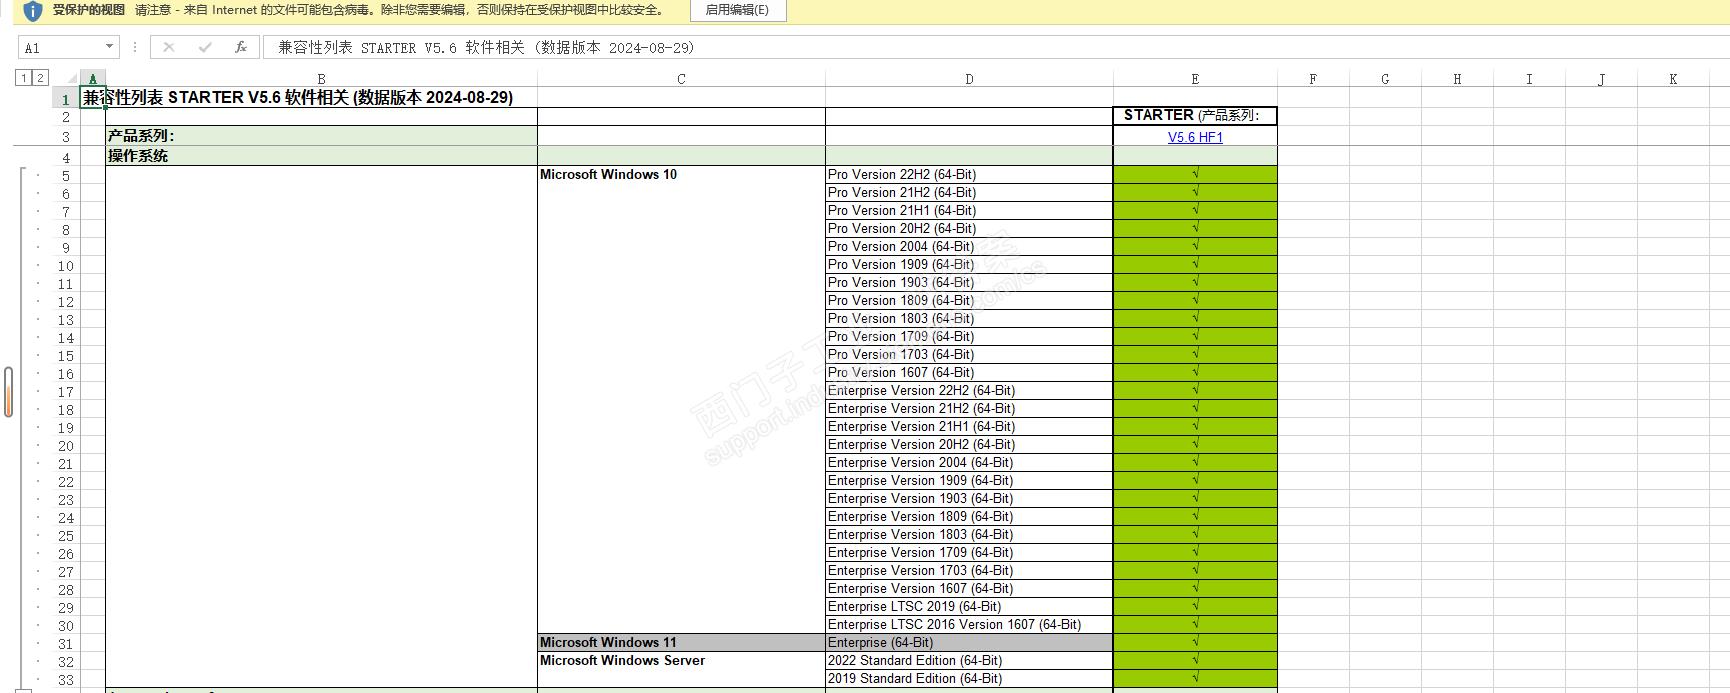Click the Microsoft Windows Server cell
Image resolution: width=1730 pixels, height=693 pixels.
click(681, 660)
